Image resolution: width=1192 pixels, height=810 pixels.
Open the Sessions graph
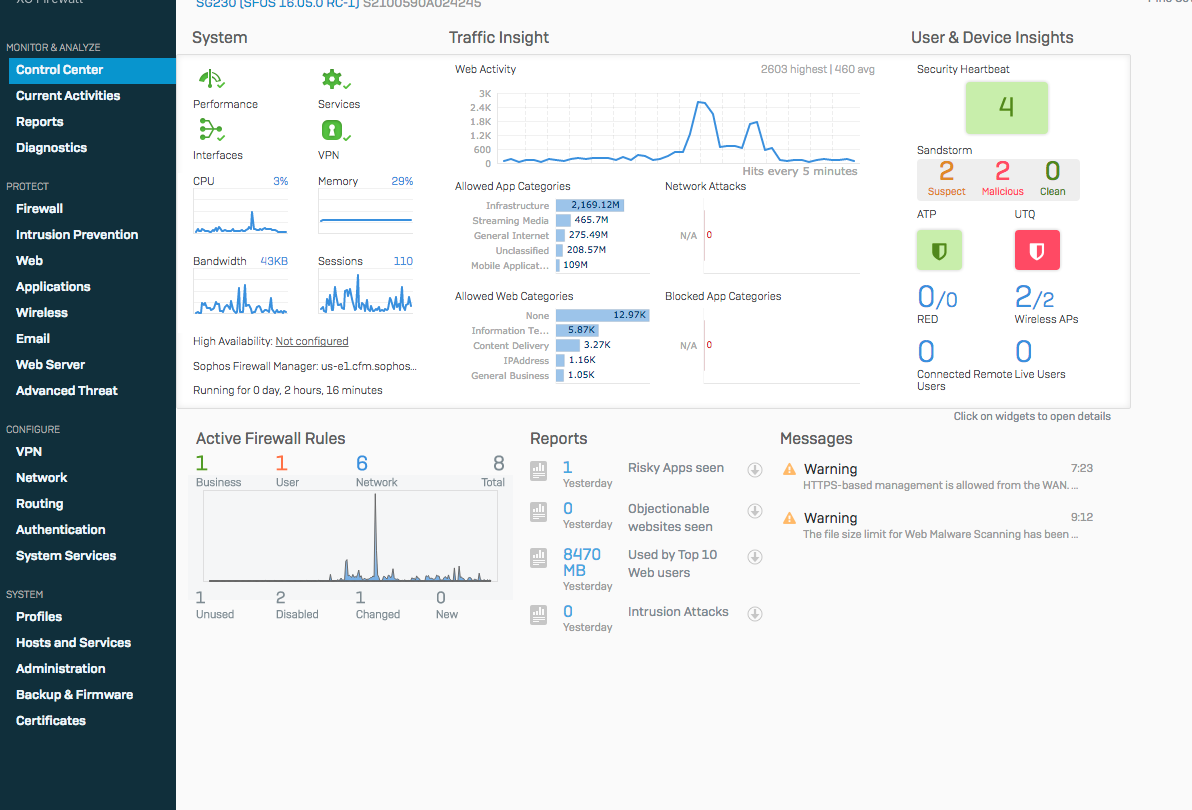(366, 293)
